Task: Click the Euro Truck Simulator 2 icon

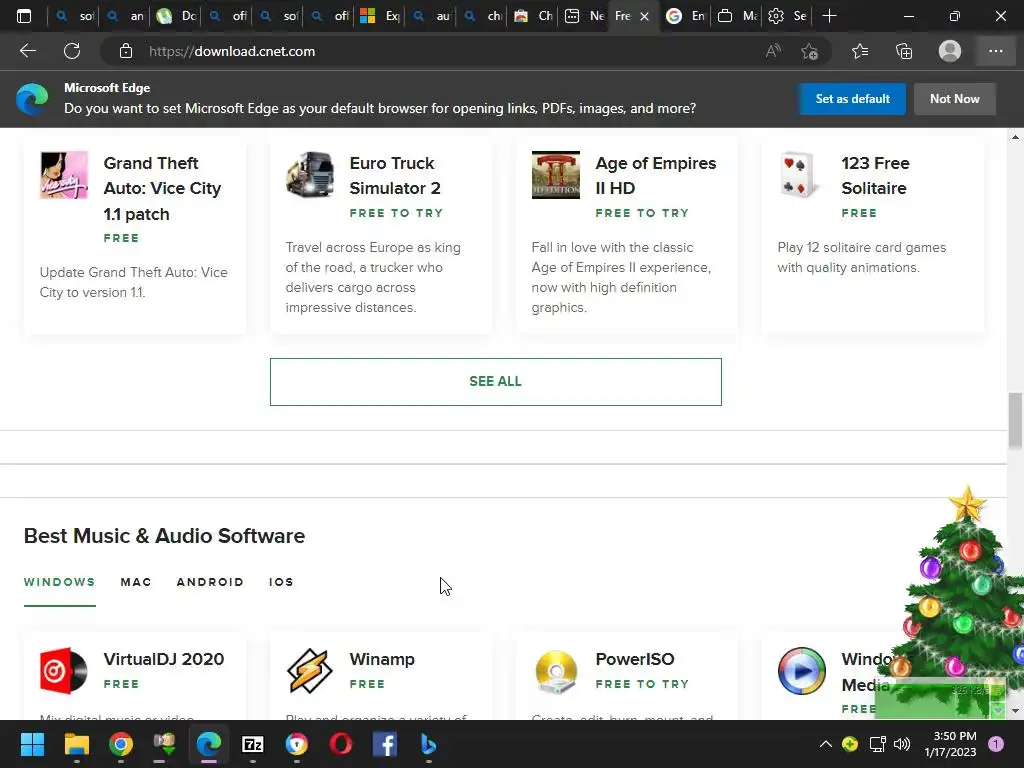Action: (310, 175)
